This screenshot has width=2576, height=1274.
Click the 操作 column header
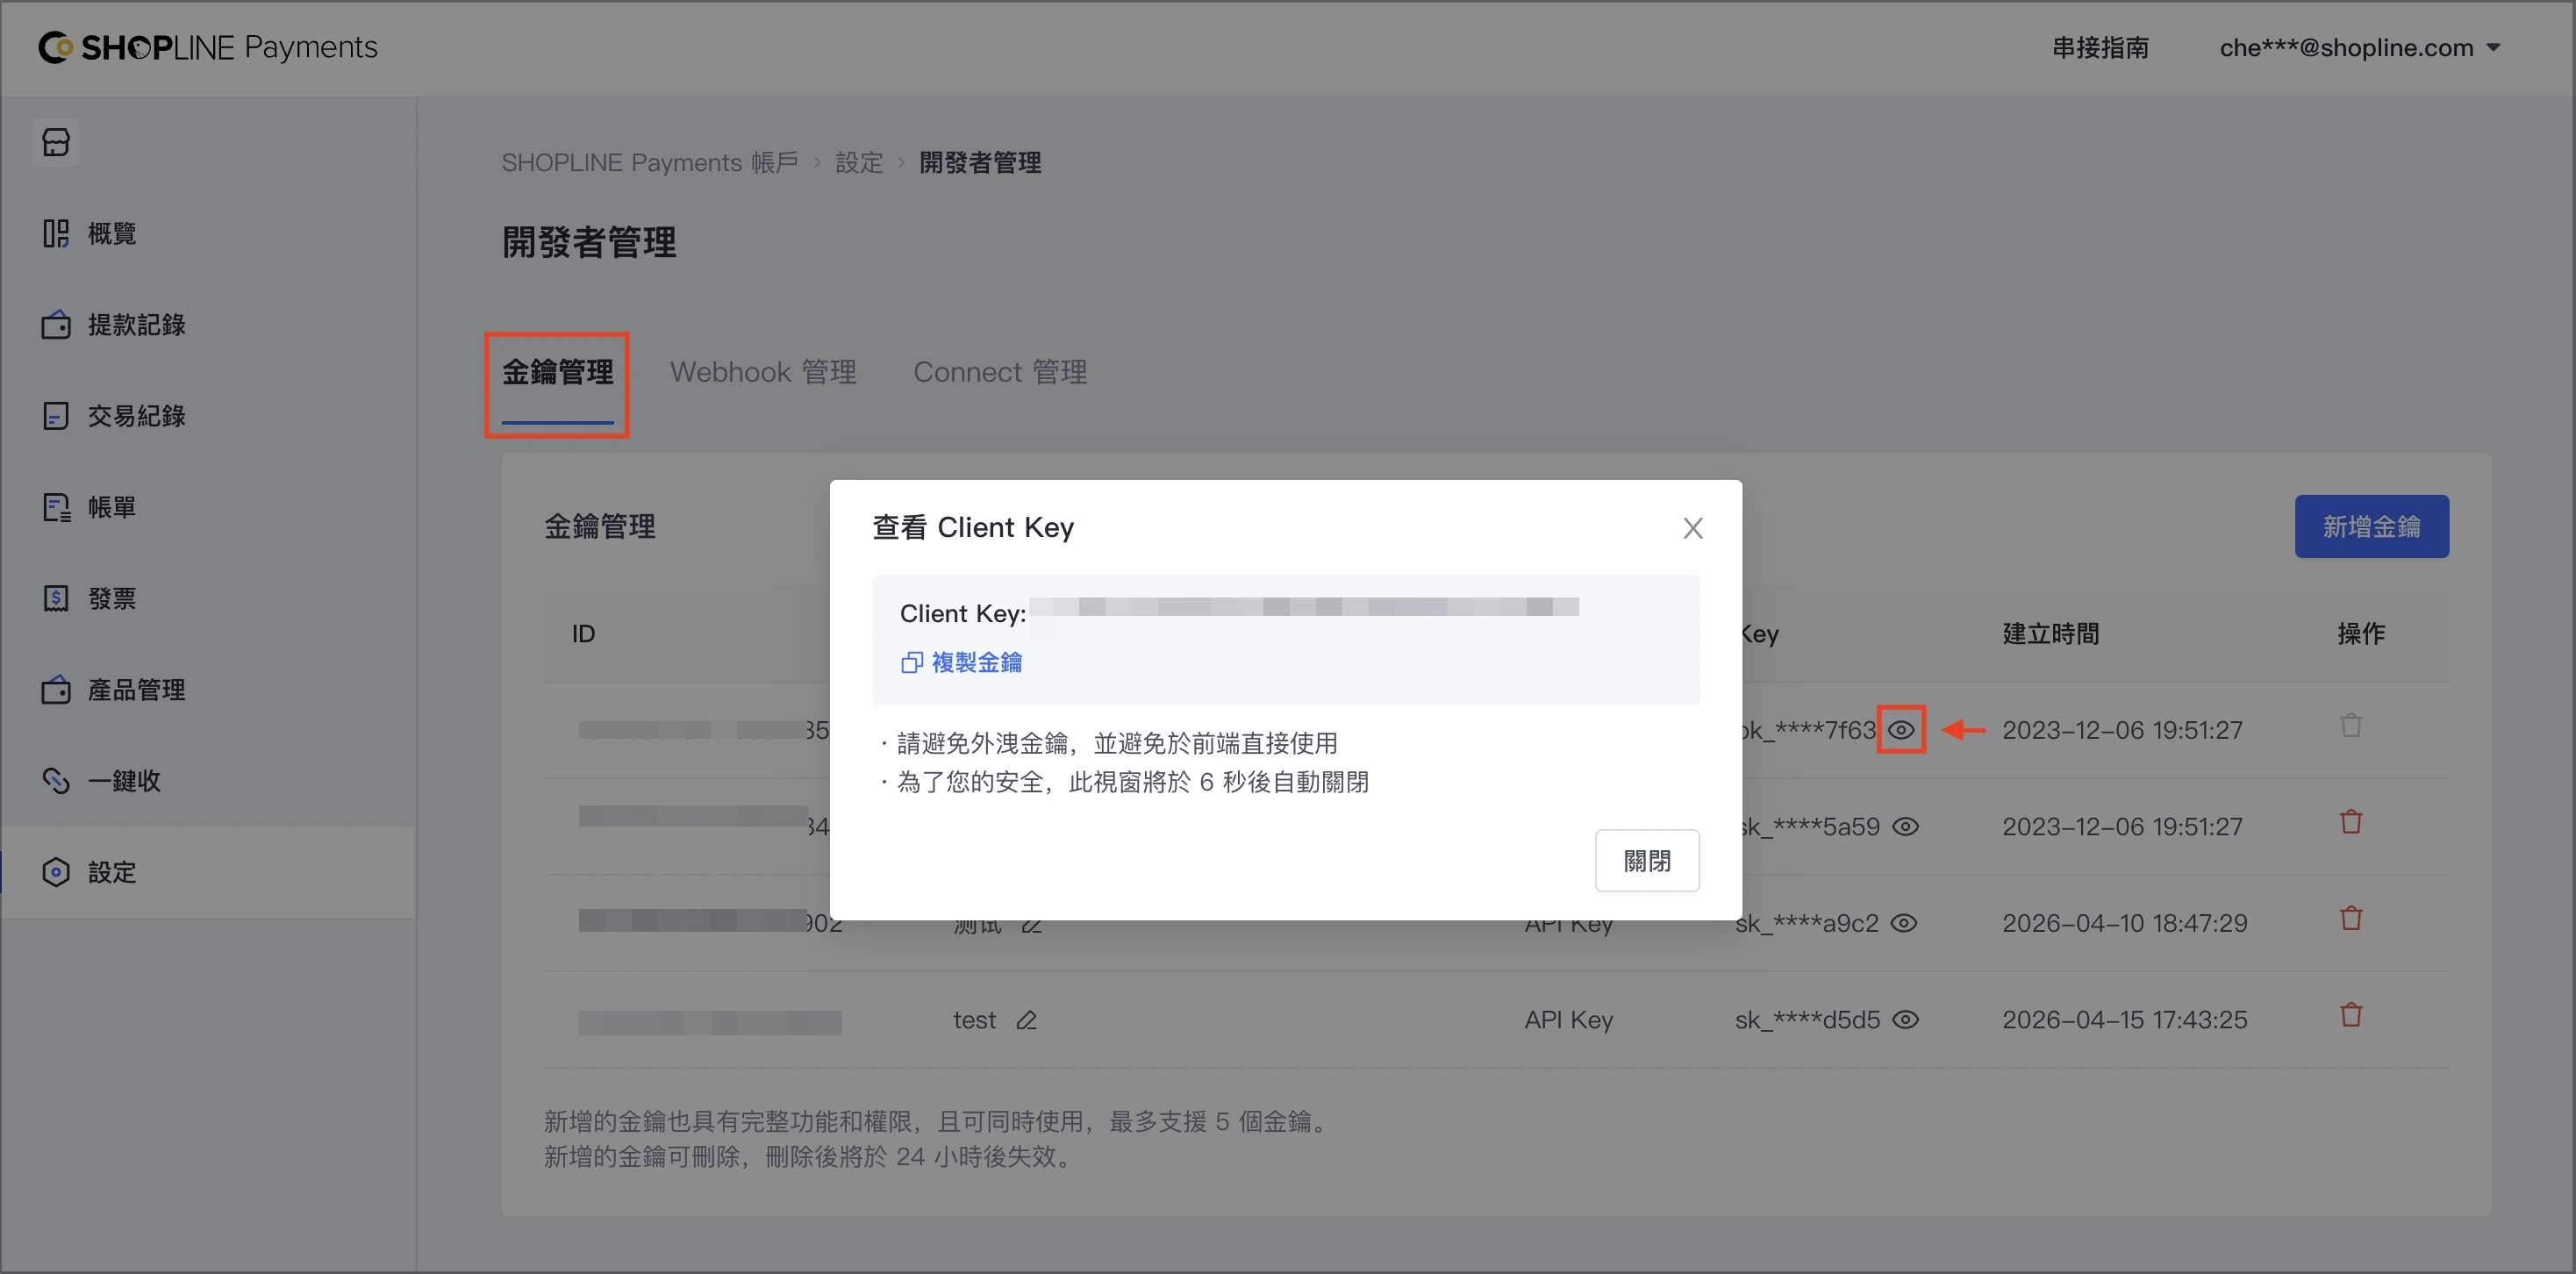click(x=2361, y=633)
